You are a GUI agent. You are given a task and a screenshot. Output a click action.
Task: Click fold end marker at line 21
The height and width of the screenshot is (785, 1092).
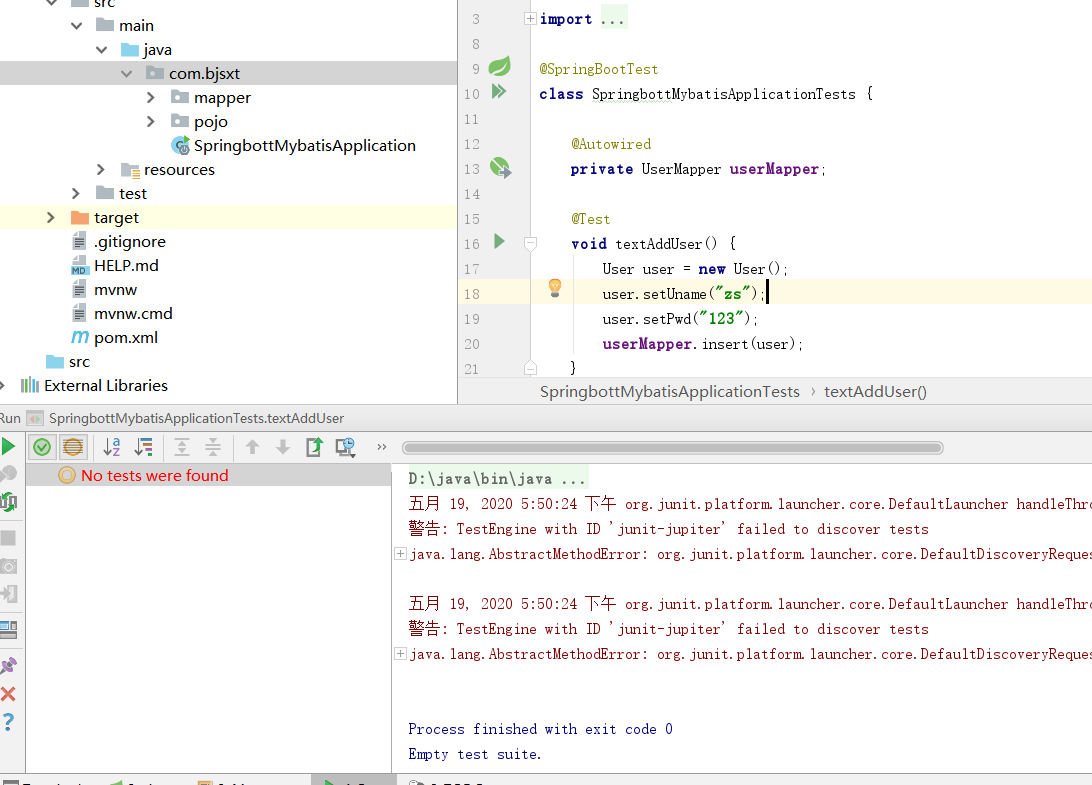tap(530, 368)
